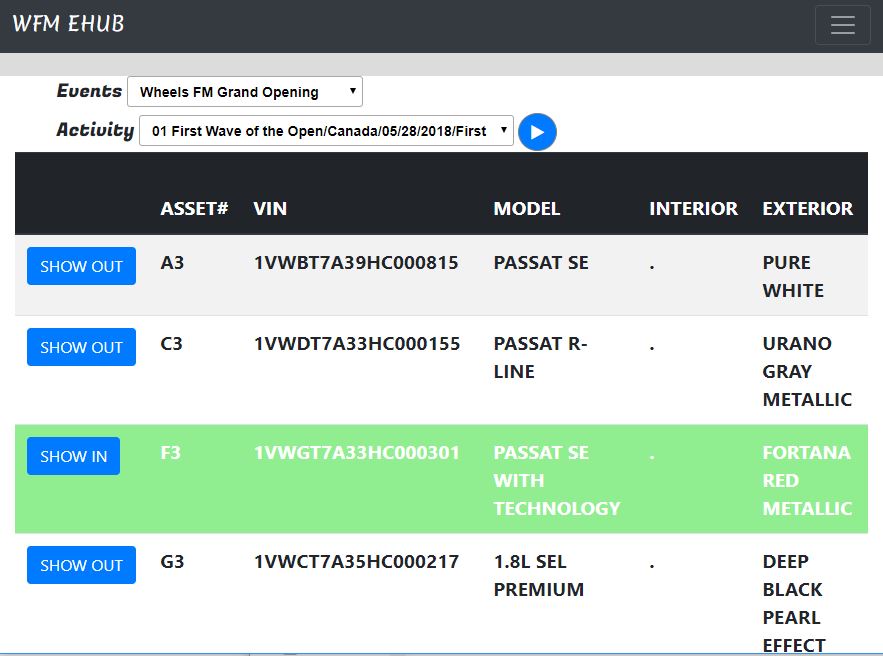Click the ASSET# column header
883x656 pixels.
tap(194, 209)
